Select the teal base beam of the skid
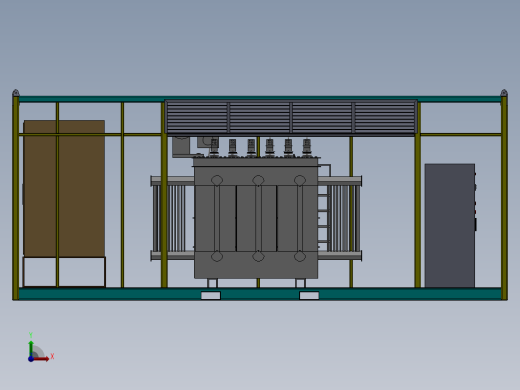 click(260, 294)
